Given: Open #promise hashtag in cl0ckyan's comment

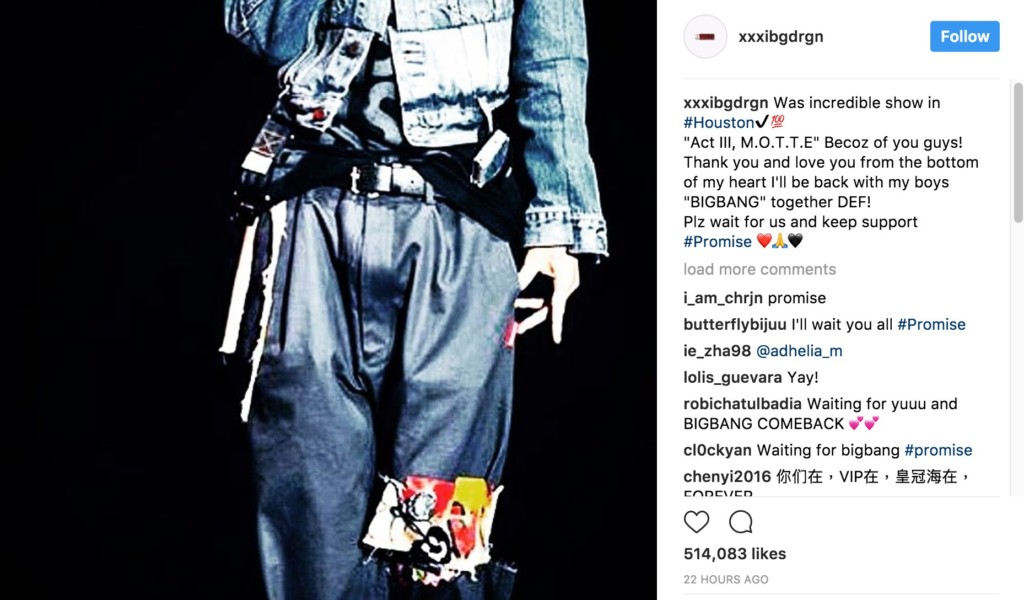Looking at the screenshot, I should [x=938, y=450].
